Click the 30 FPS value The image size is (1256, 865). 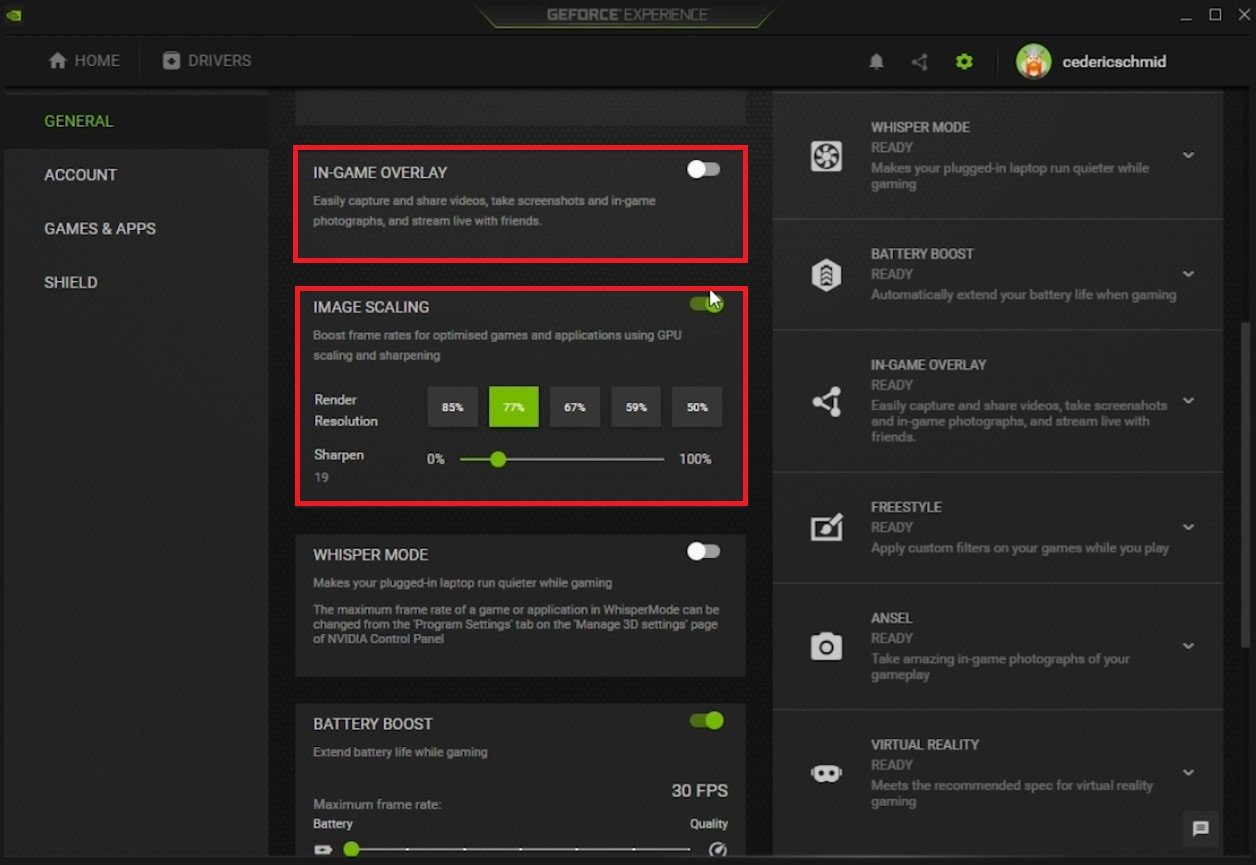(700, 791)
